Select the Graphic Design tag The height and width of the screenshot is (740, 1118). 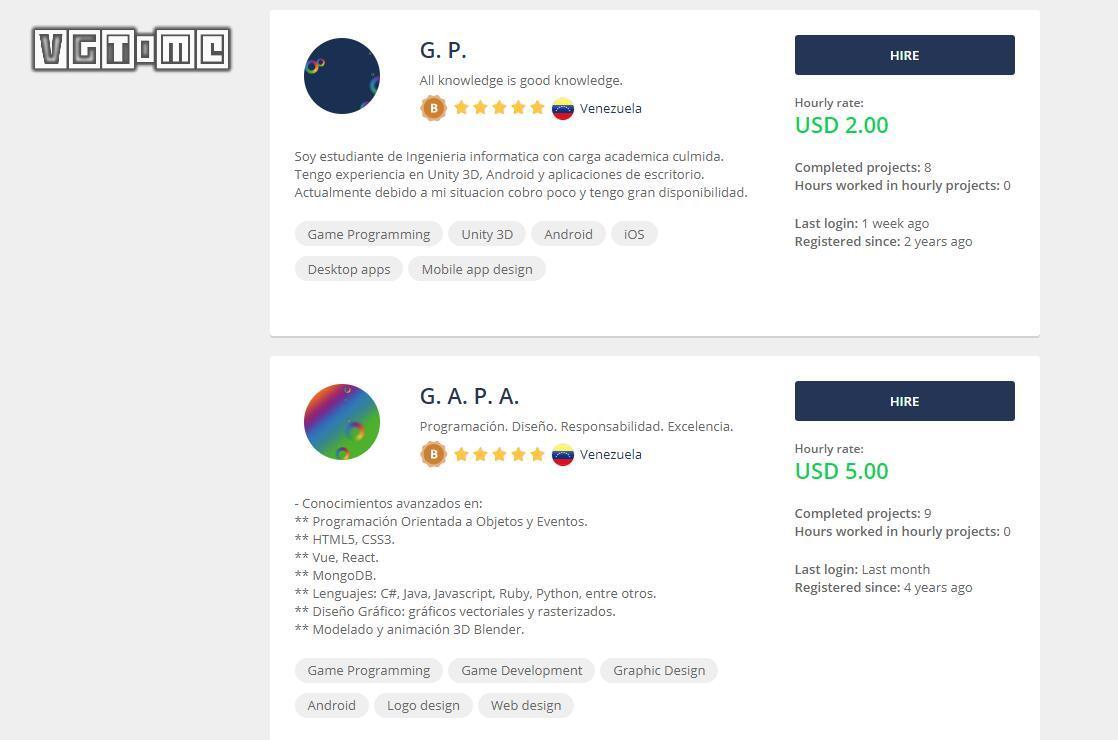(x=659, y=670)
